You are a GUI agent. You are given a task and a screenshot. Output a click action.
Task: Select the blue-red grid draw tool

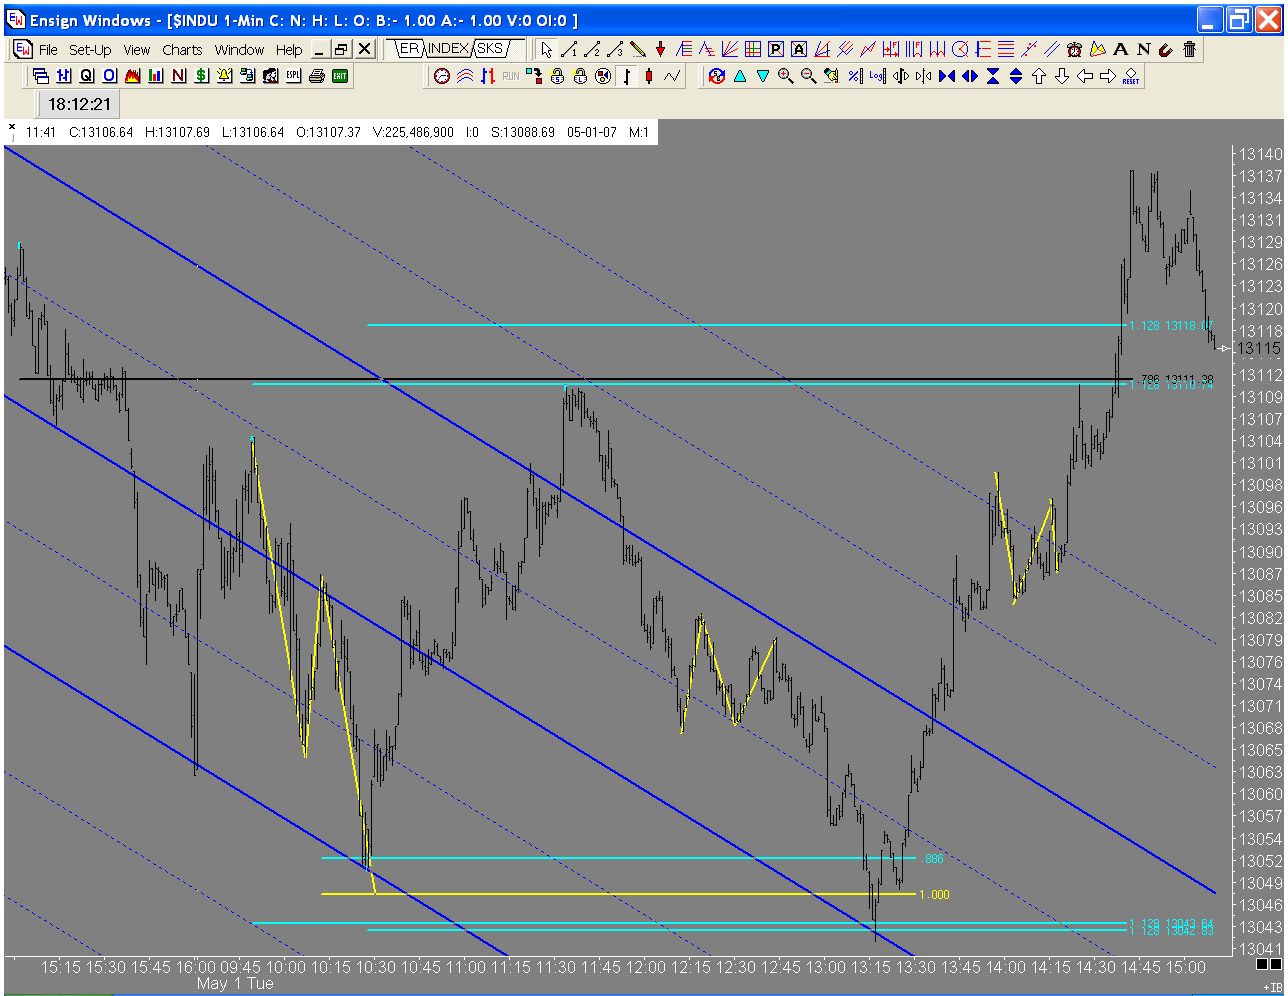pos(753,49)
